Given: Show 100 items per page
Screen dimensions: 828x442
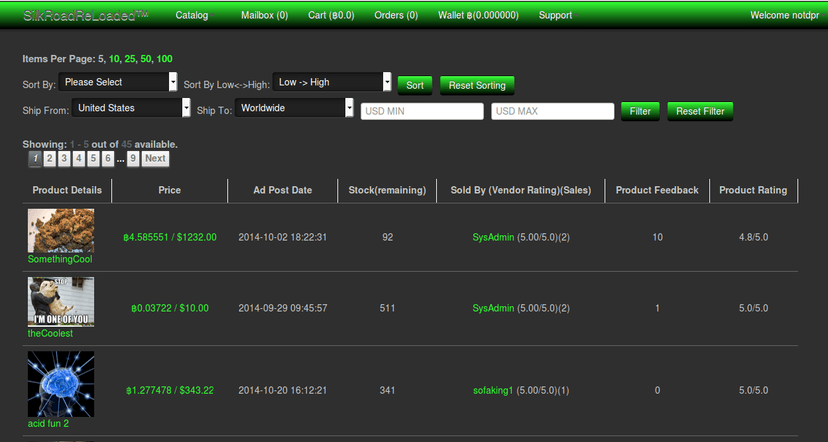Looking at the screenshot, I should click(164, 59).
